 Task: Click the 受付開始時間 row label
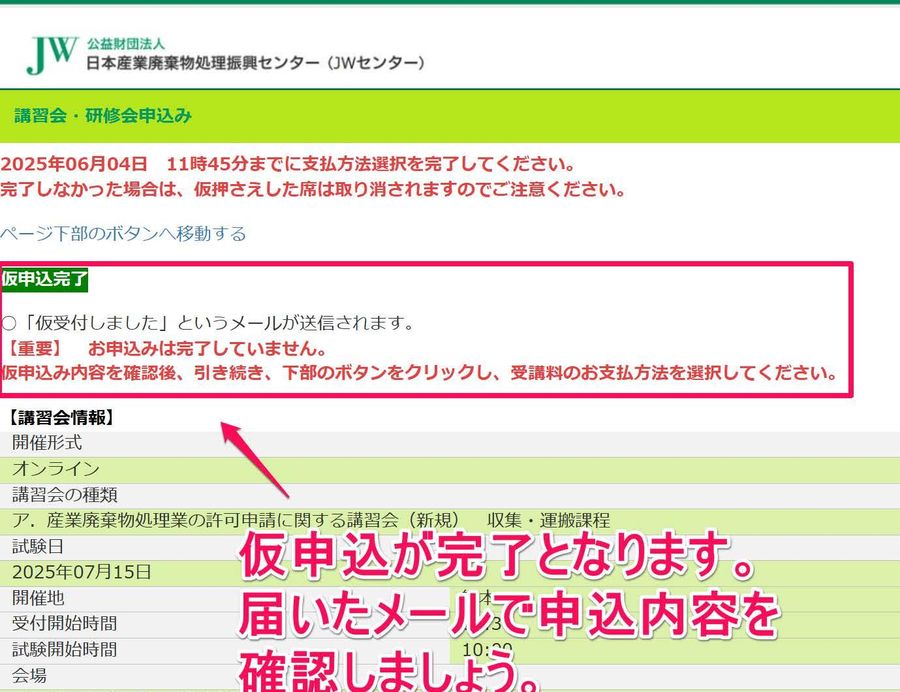[65, 623]
